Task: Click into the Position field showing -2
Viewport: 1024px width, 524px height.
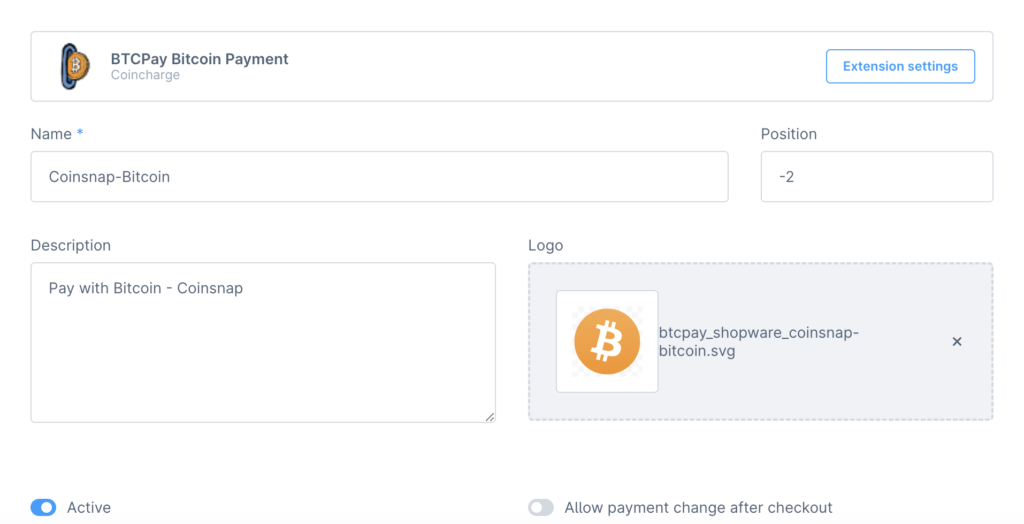Action: 876,177
